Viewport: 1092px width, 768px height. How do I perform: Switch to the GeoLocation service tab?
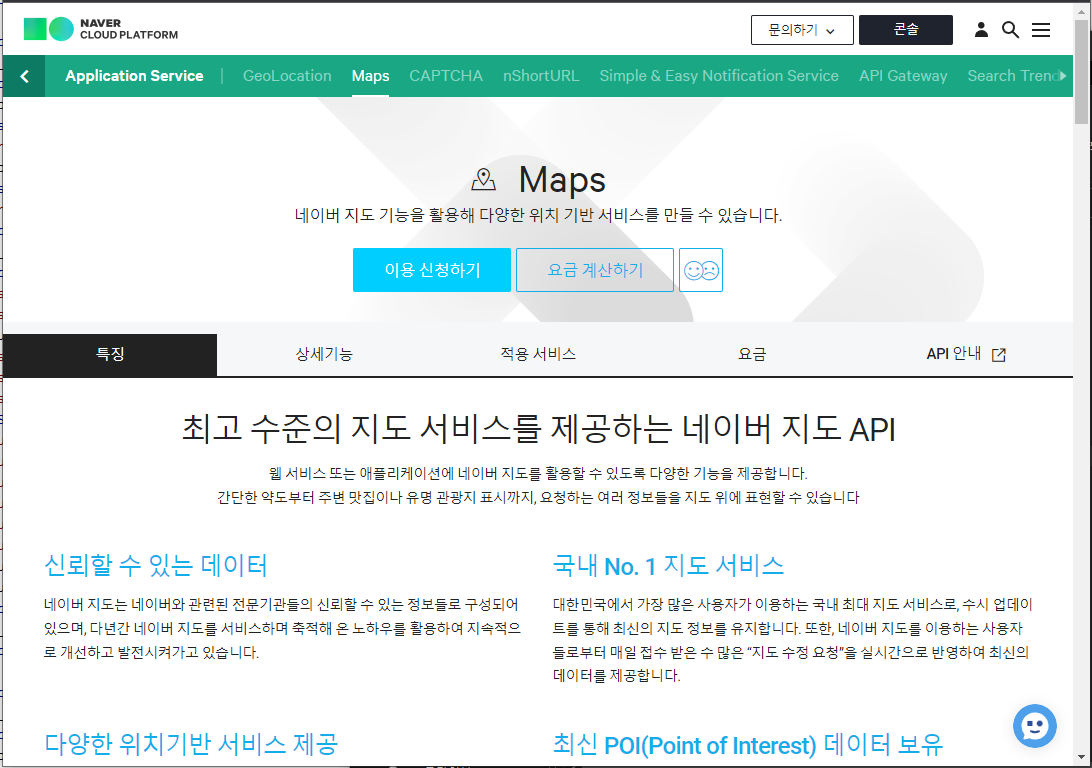(x=287, y=76)
